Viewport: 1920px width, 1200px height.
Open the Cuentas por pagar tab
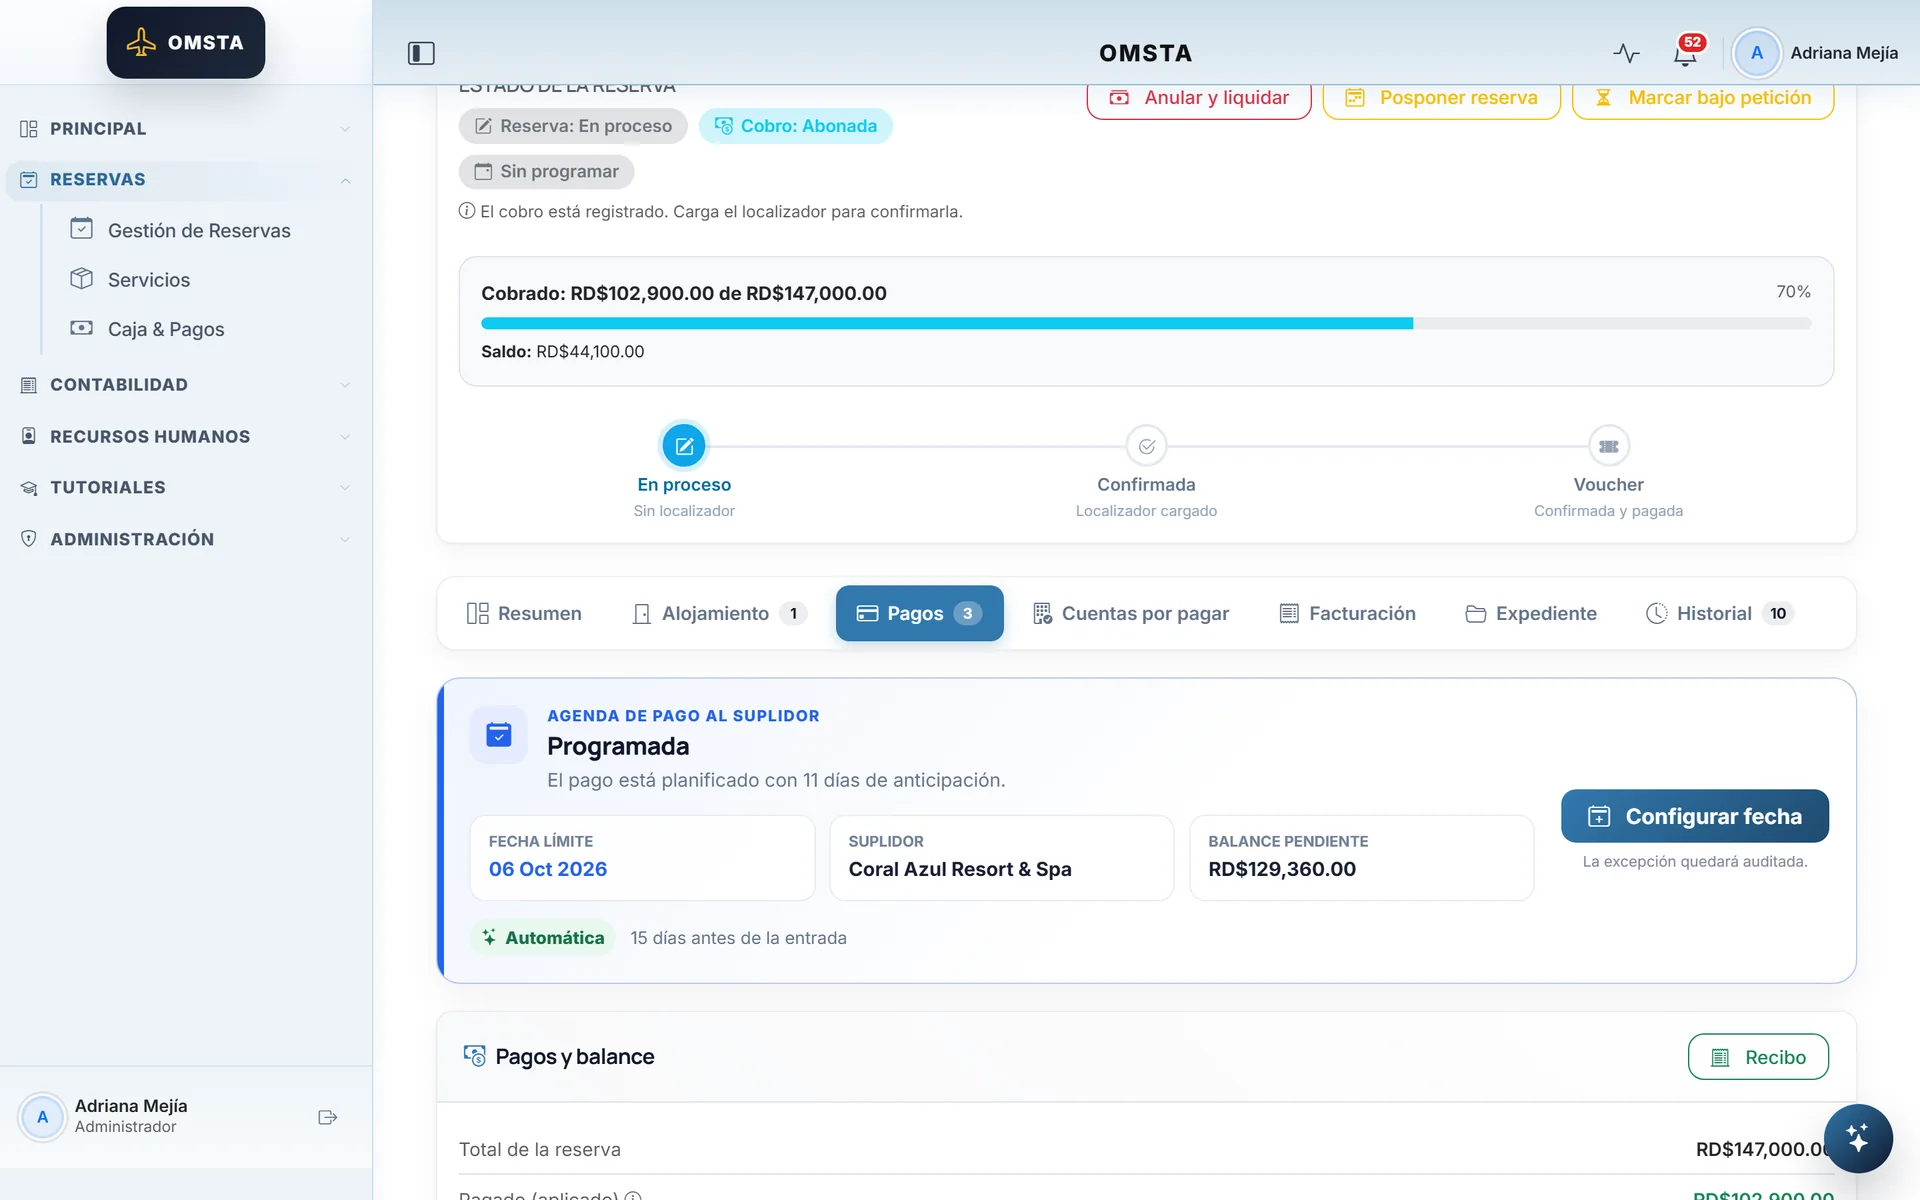(x=1131, y=613)
